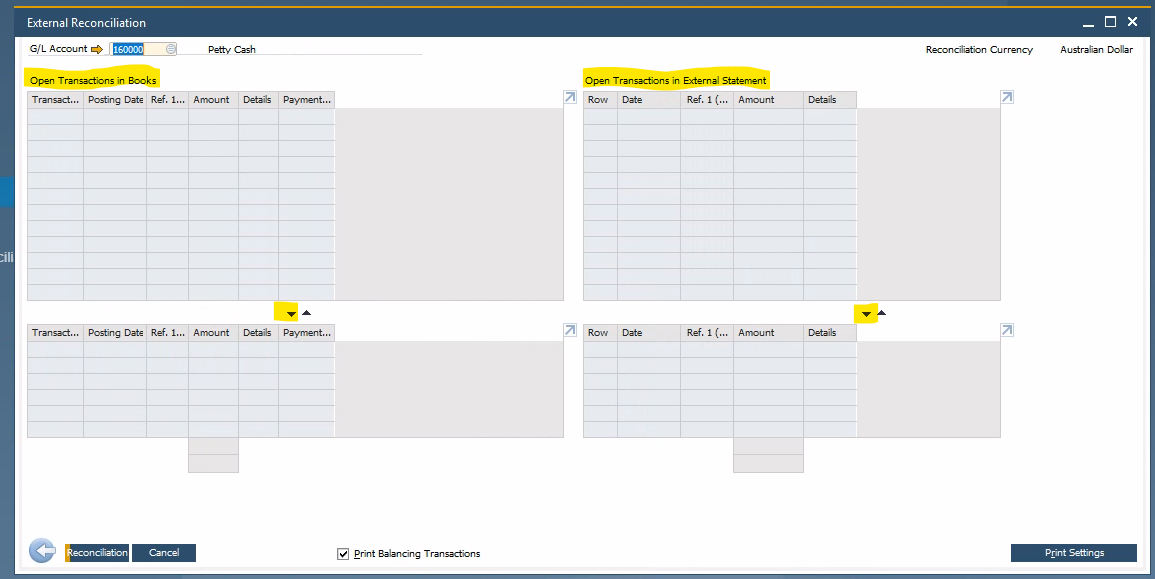Move down books transactions with the down arrow
The height and width of the screenshot is (579, 1155).
coord(291,314)
